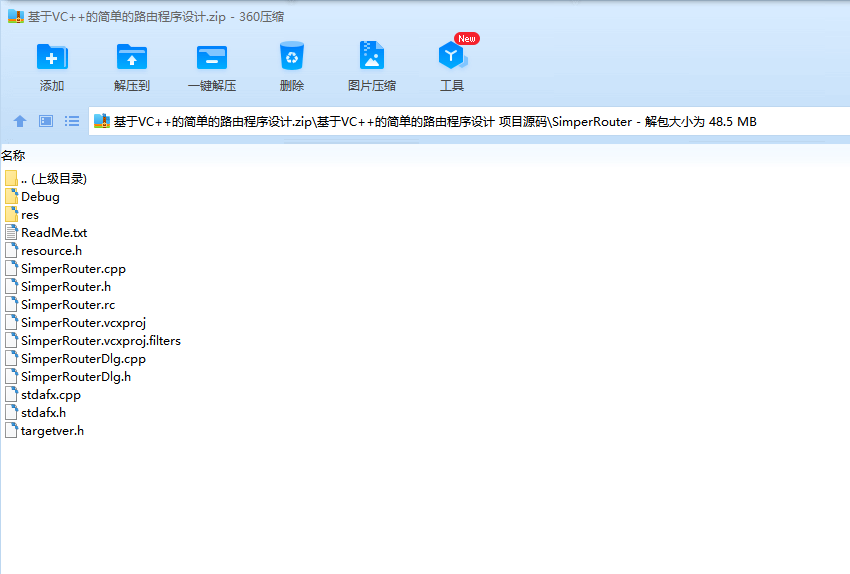The width and height of the screenshot is (850, 574).
Task: Select the SimperRouterDlg.h file name
Action: (x=76, y=377)
